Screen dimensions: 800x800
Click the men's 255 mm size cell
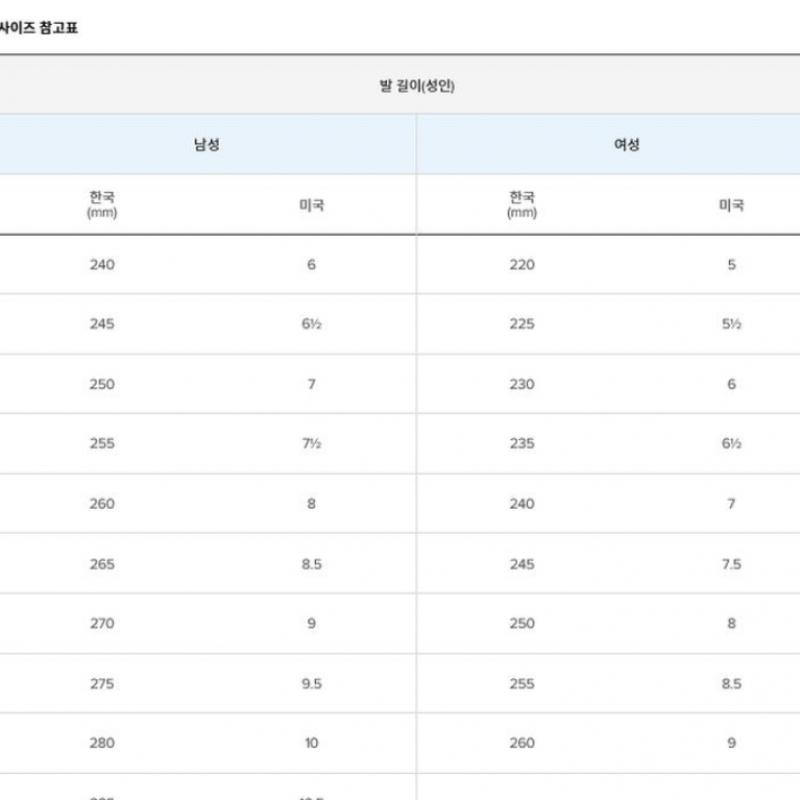point(102,444)
